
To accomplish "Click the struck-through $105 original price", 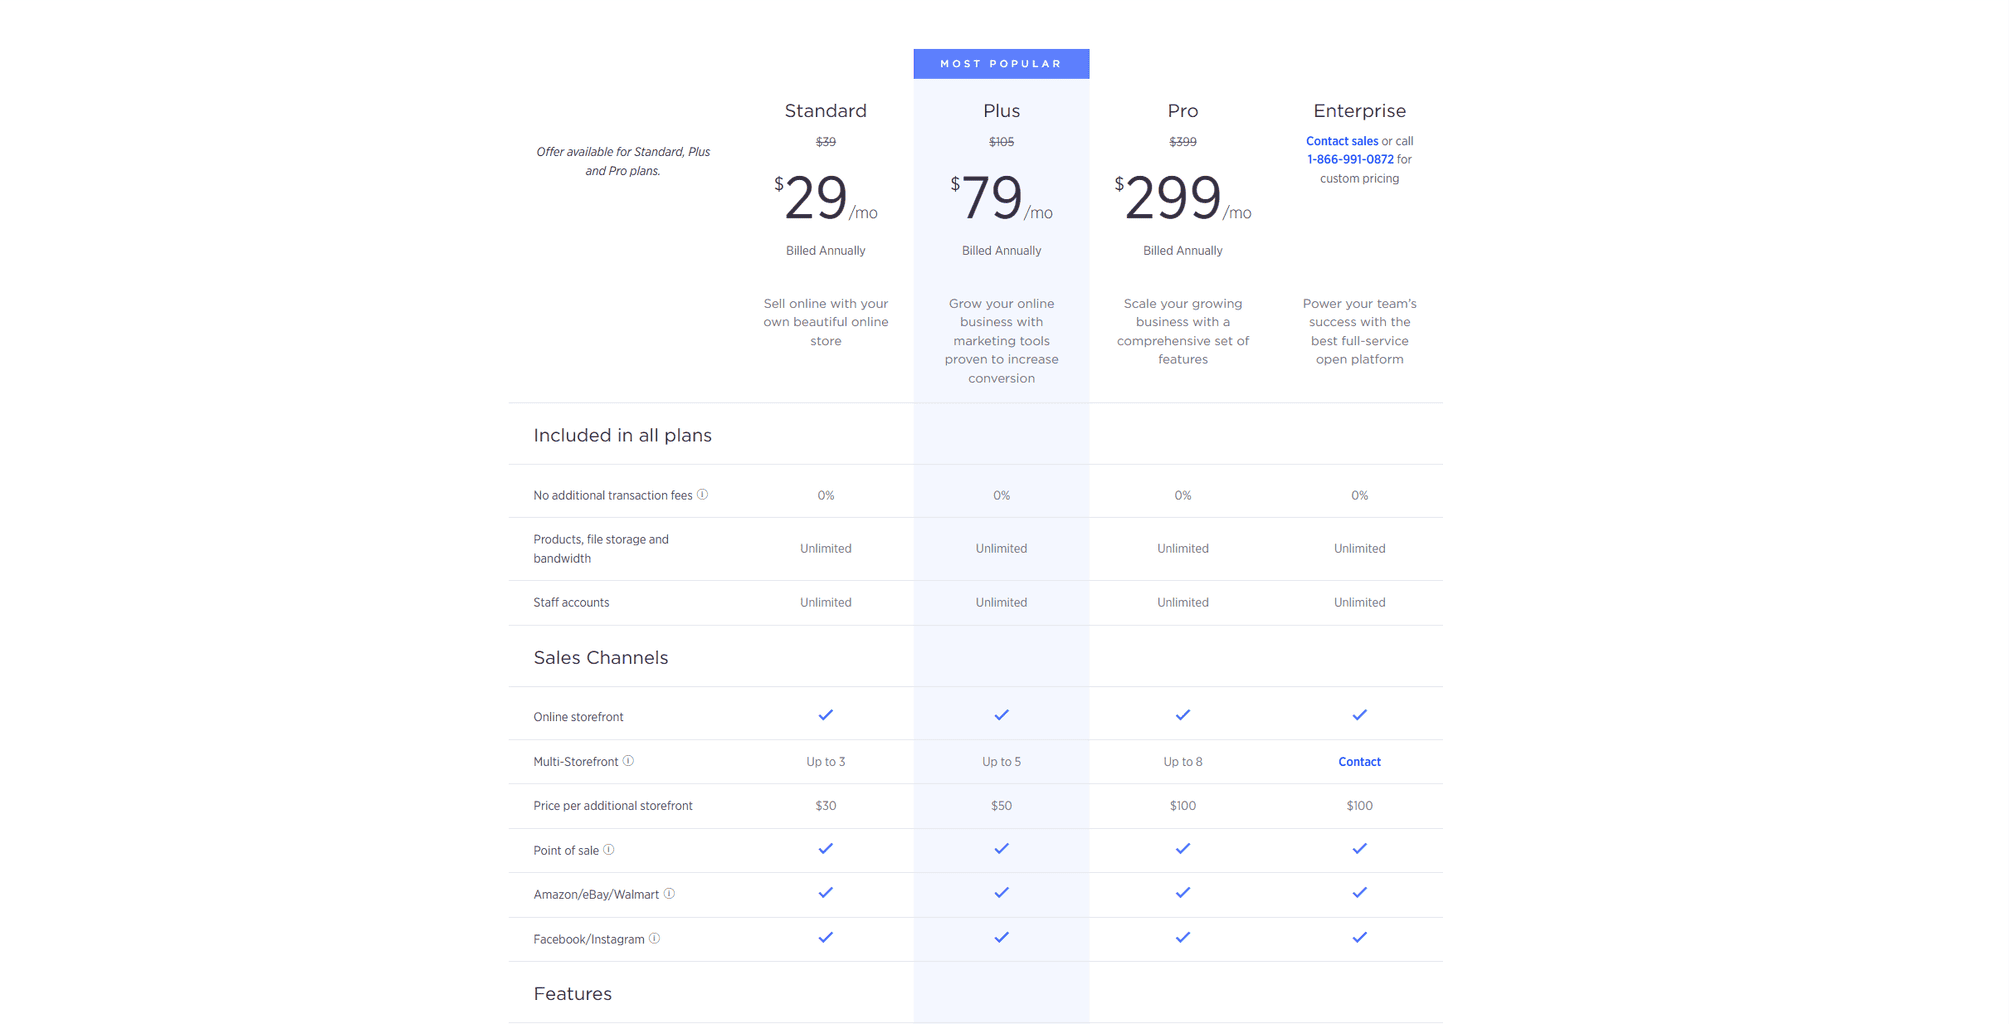I will point(1001,142).
